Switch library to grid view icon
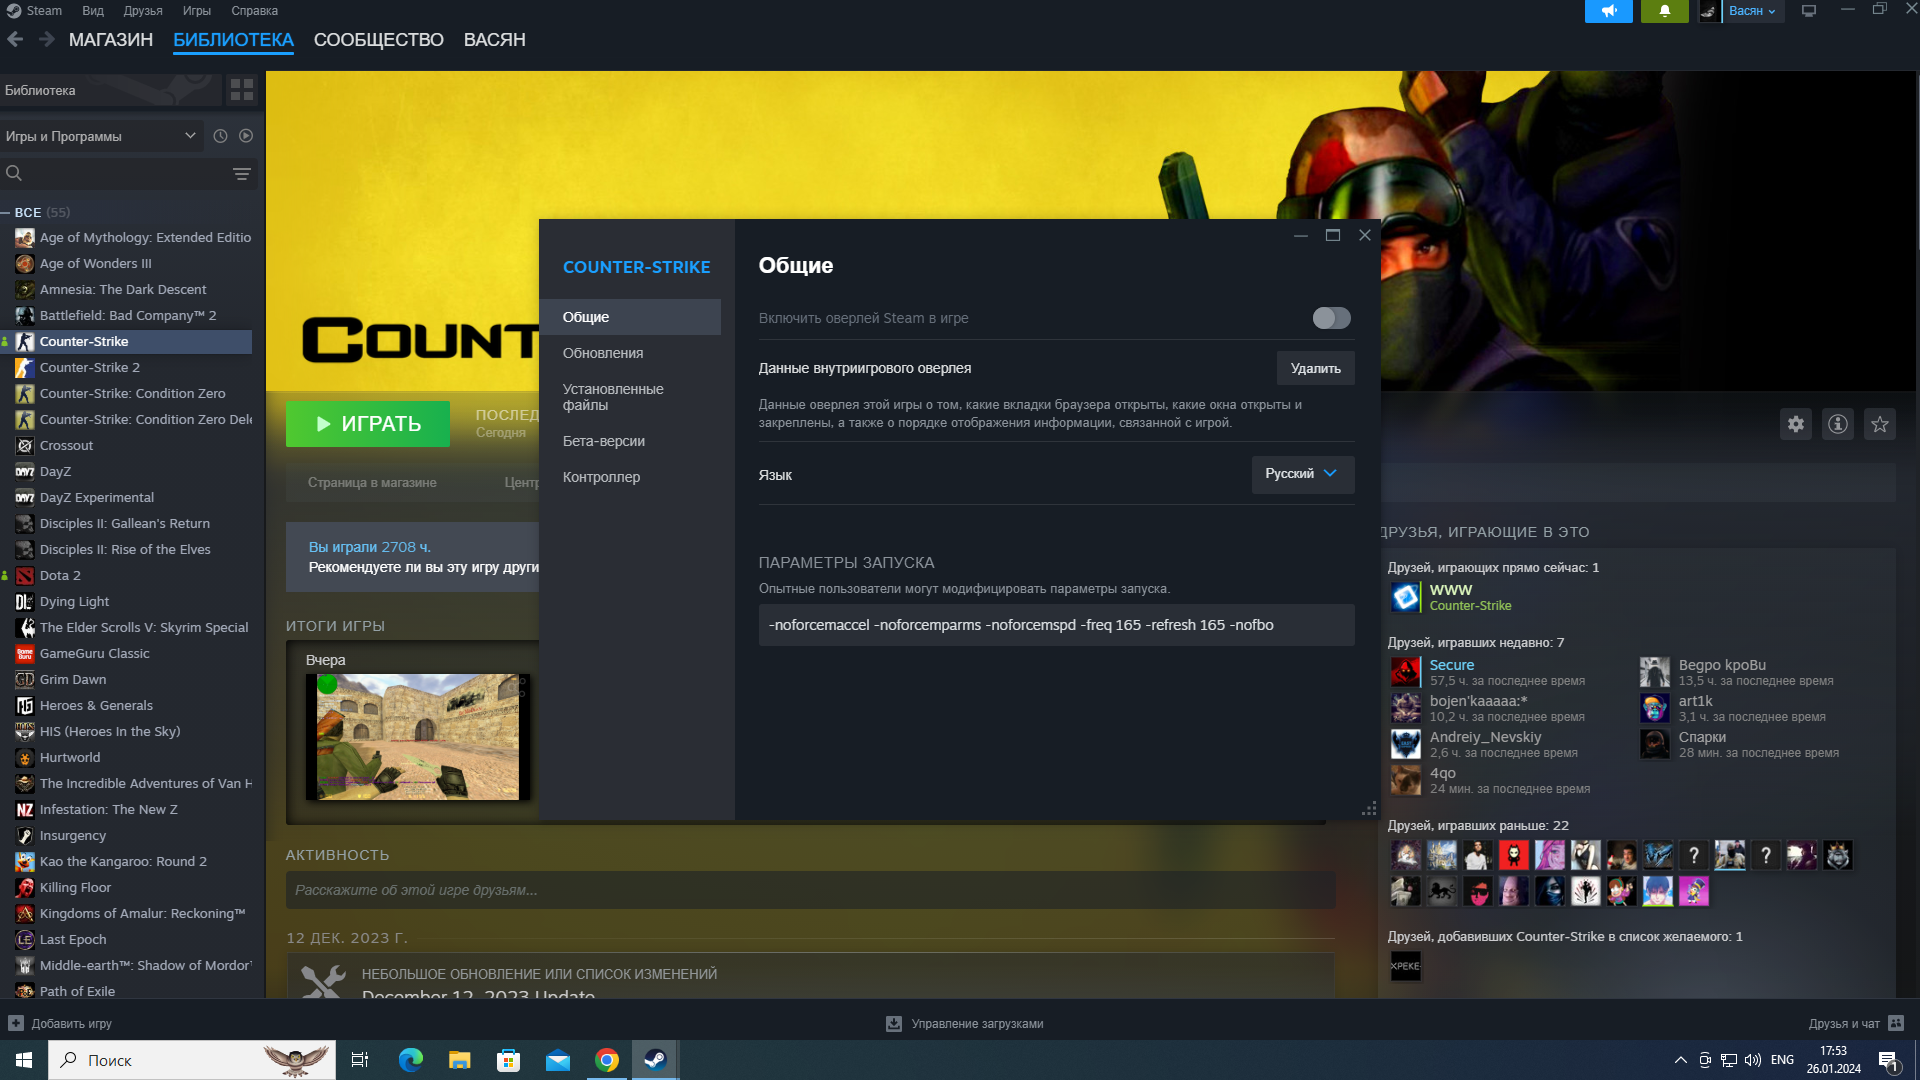 (x=241, y=90)
